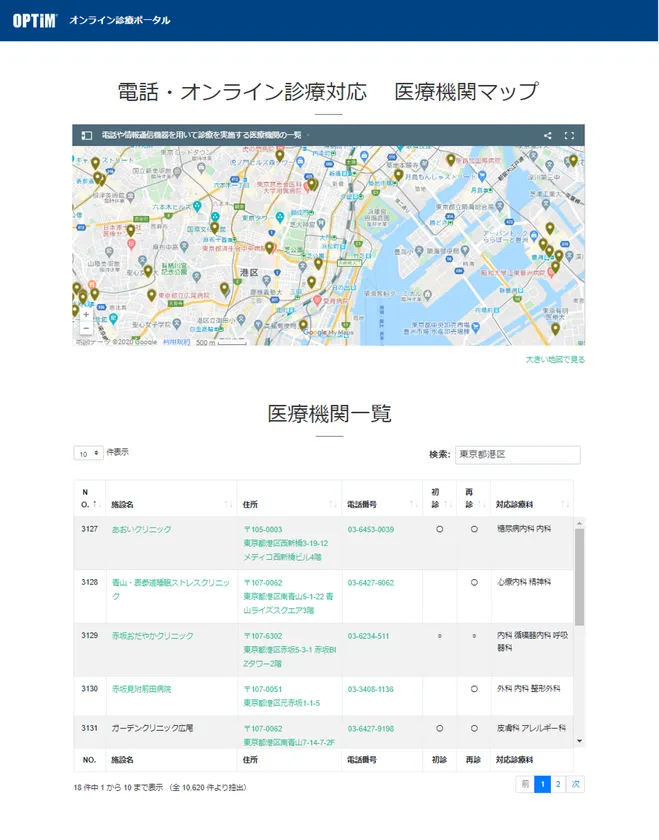Open the map in fullscreen
Screen dimensions: 659x840
click(570, 136)
